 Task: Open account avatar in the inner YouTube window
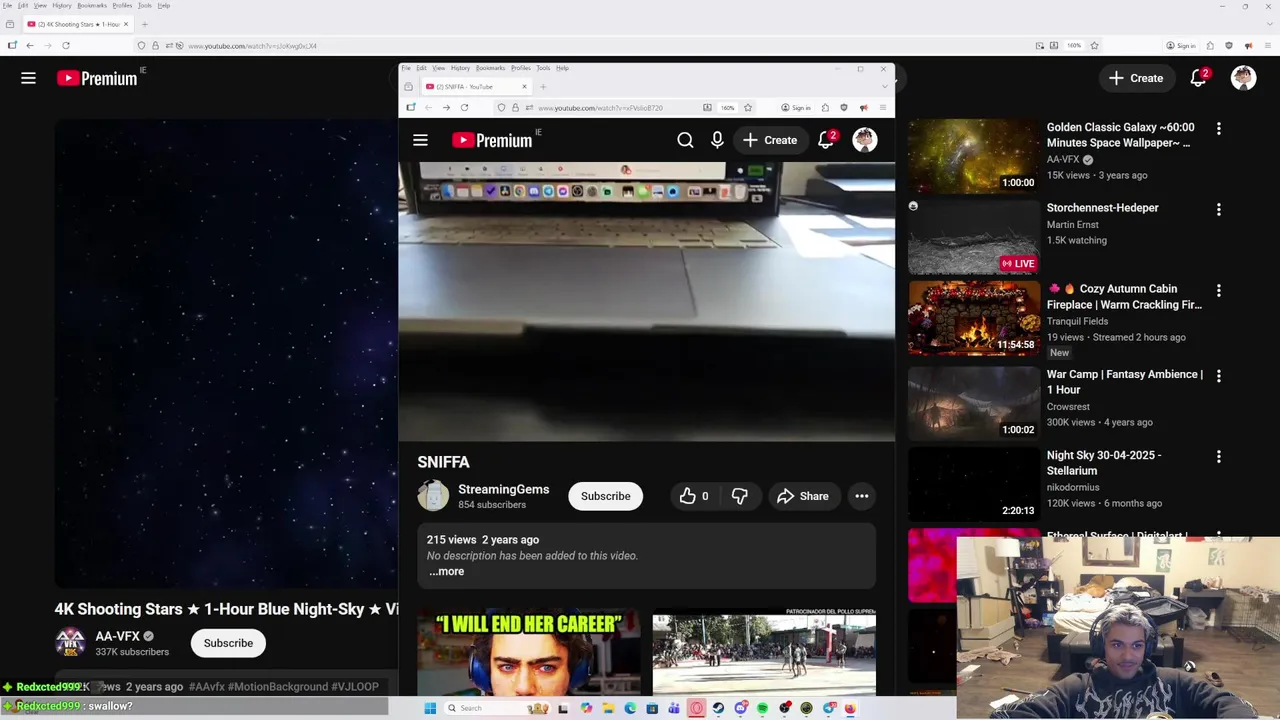(865, 140)
